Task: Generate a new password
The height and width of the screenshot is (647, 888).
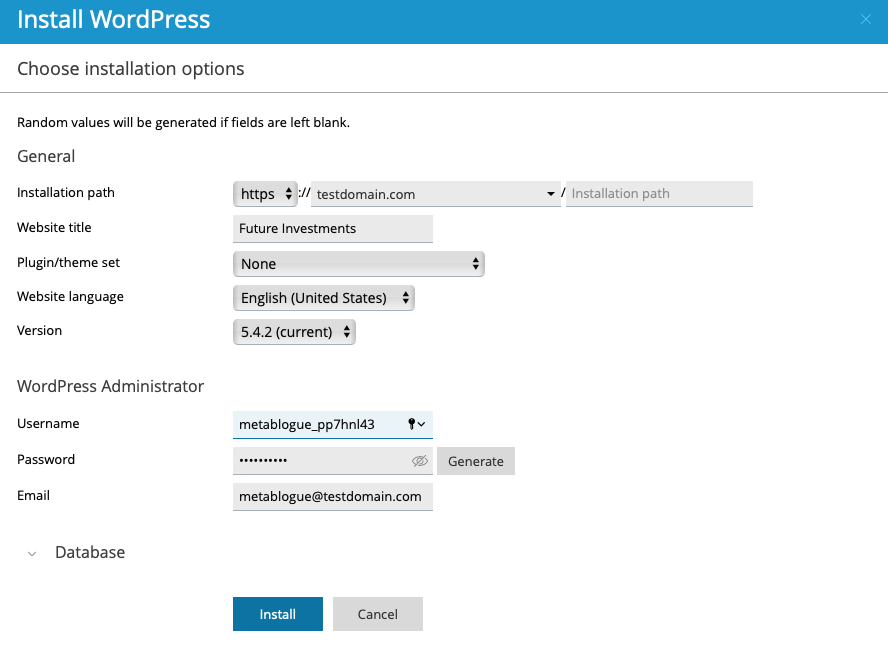Action: [475, 461]
